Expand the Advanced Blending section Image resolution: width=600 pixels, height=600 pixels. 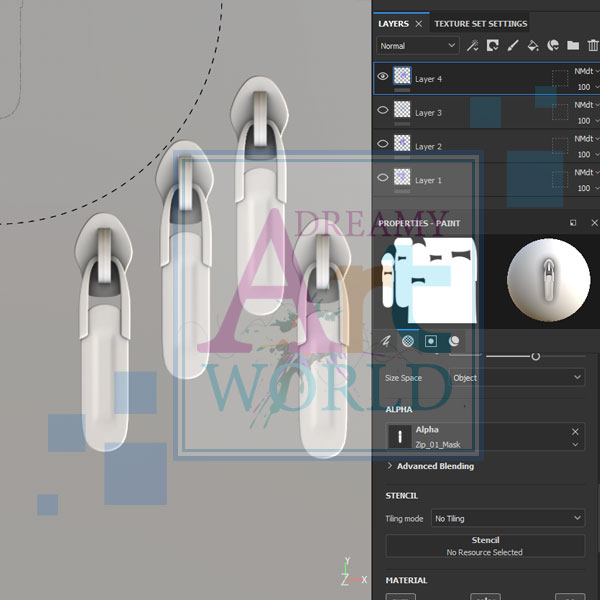coord(430,466)
